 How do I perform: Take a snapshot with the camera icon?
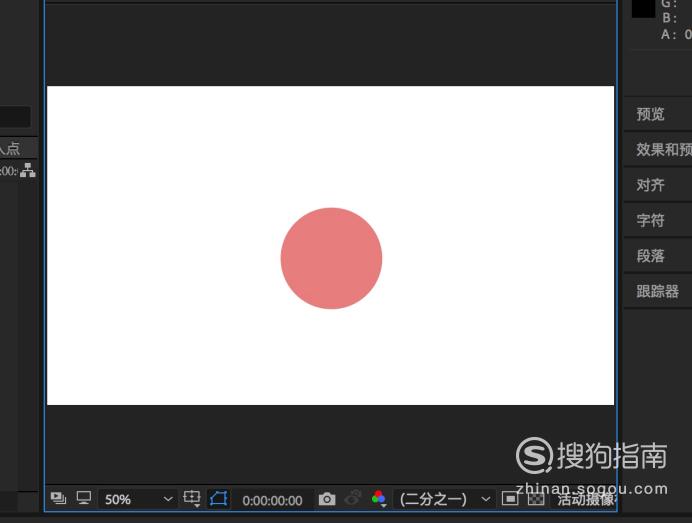pos(327,499)
